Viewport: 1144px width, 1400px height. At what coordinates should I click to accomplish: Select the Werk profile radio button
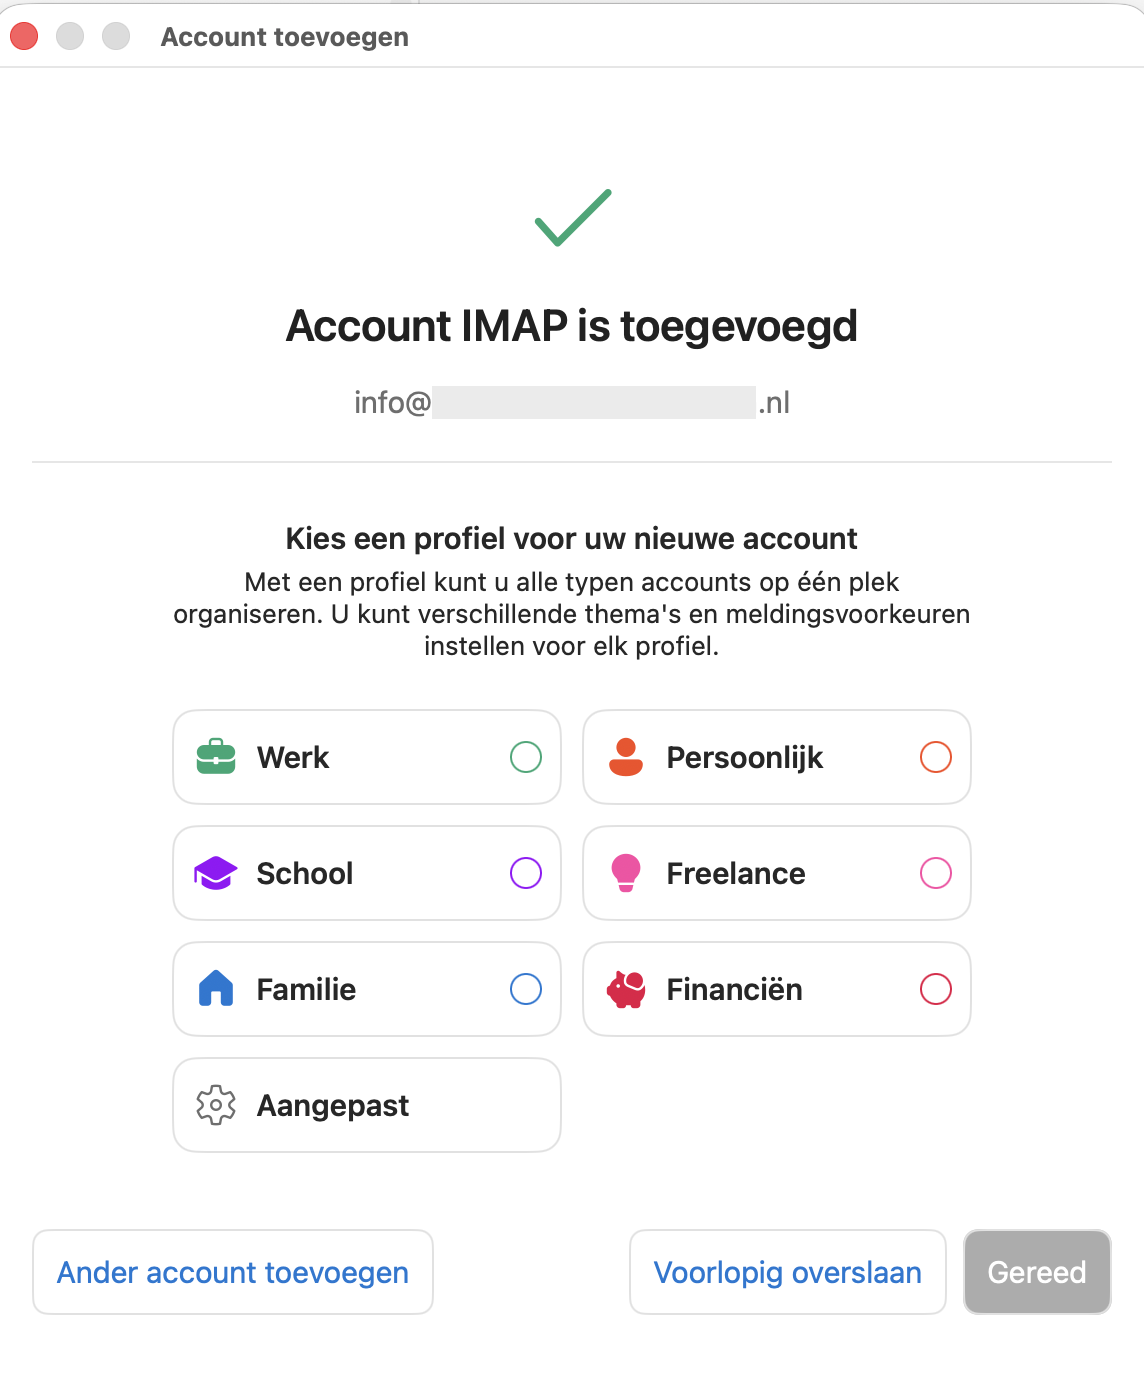tap(526, 757)
